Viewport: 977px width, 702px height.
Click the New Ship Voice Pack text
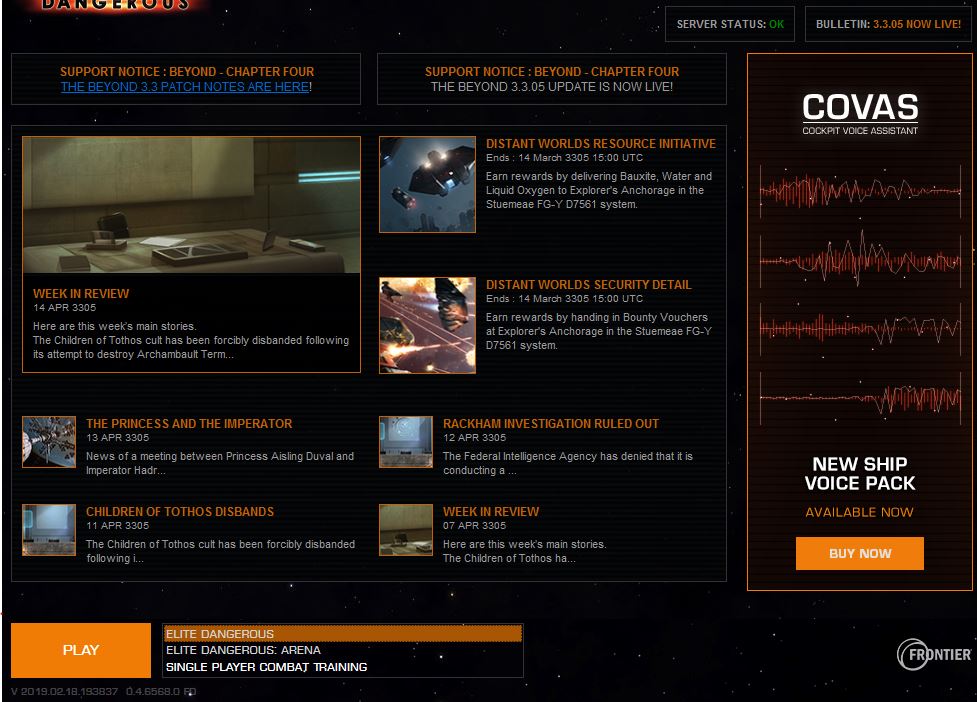point(860,473)
